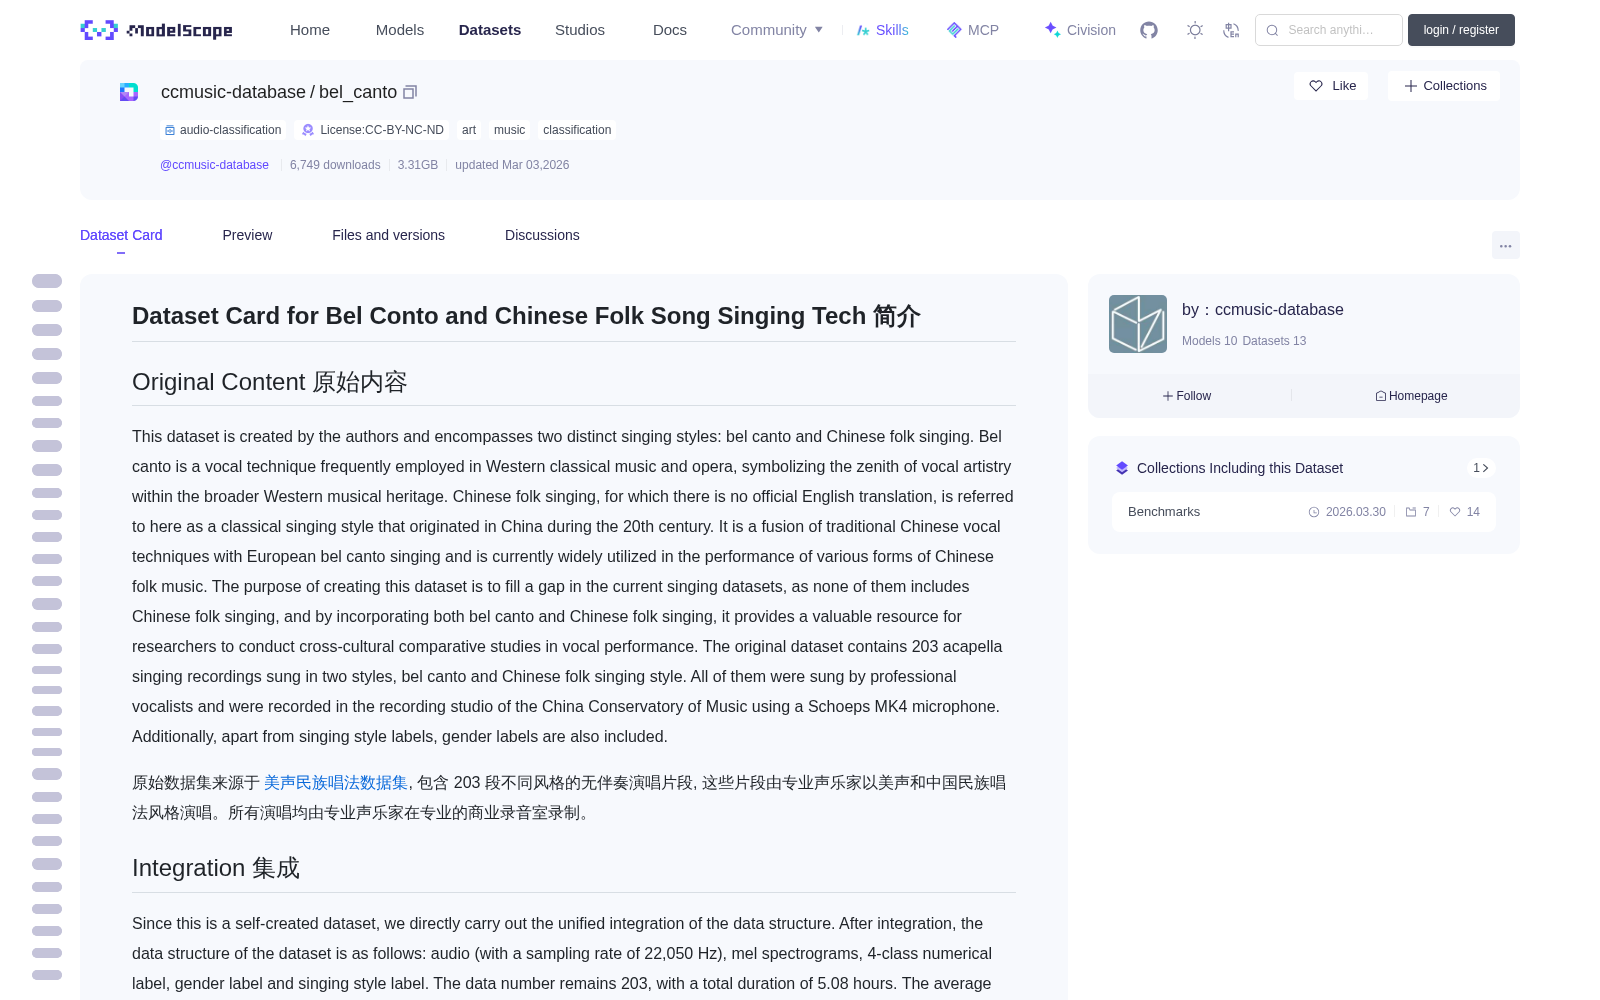Click the audio-classification tag icon
This screenshot has height=1000, width=1600.
170,130
